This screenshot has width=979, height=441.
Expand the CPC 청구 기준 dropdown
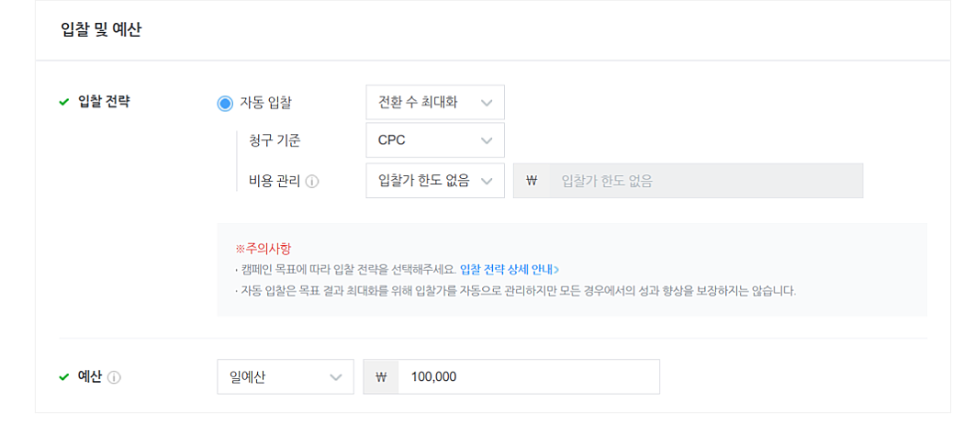click(435, 140)
